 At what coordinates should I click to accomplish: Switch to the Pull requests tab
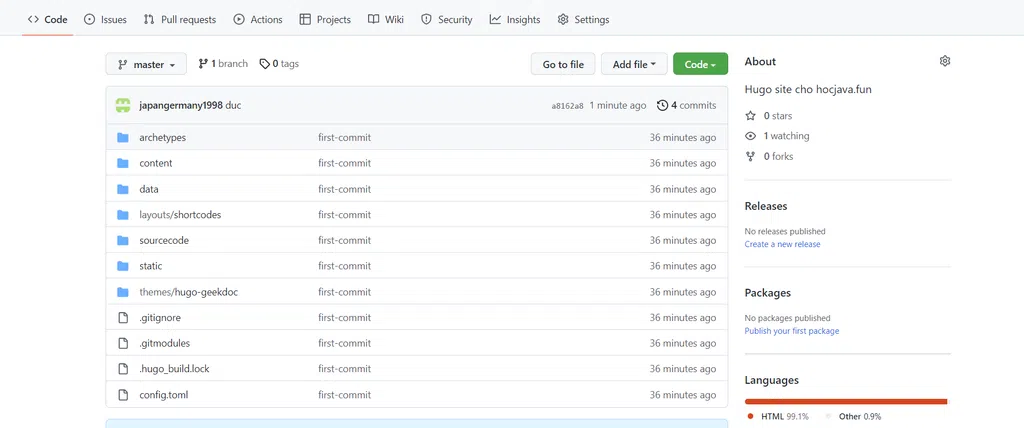(180, 20)
